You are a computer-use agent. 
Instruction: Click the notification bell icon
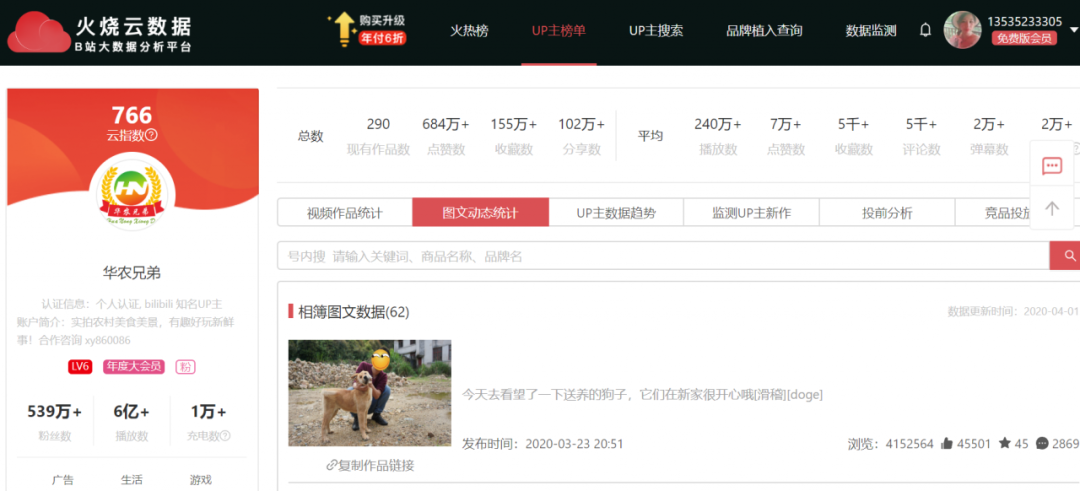tap(925, 30)
